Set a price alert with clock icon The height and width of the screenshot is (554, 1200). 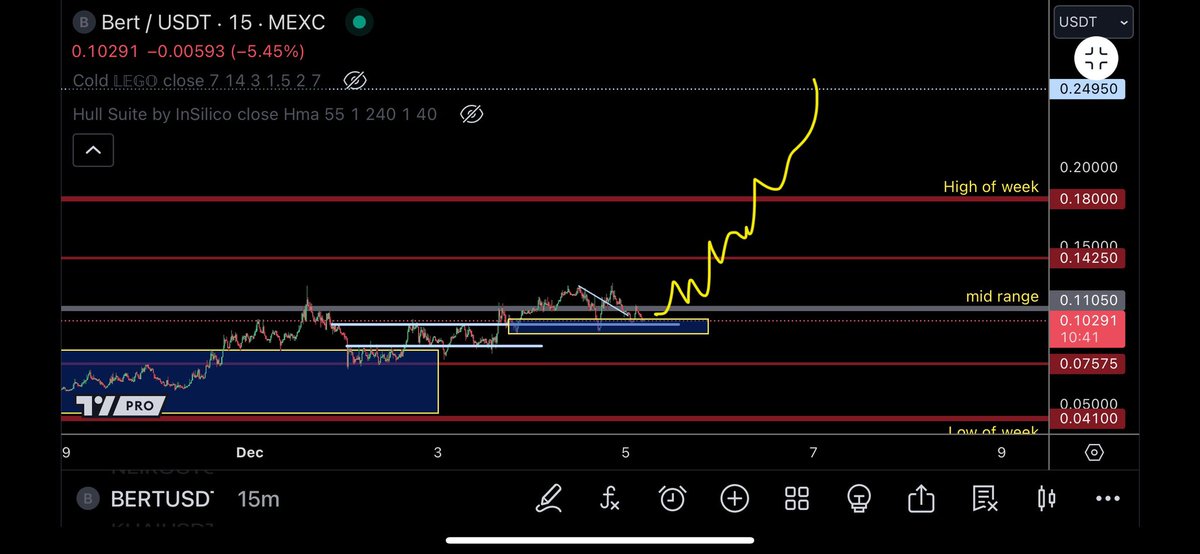pyautogui.click(x=672, y=497)
